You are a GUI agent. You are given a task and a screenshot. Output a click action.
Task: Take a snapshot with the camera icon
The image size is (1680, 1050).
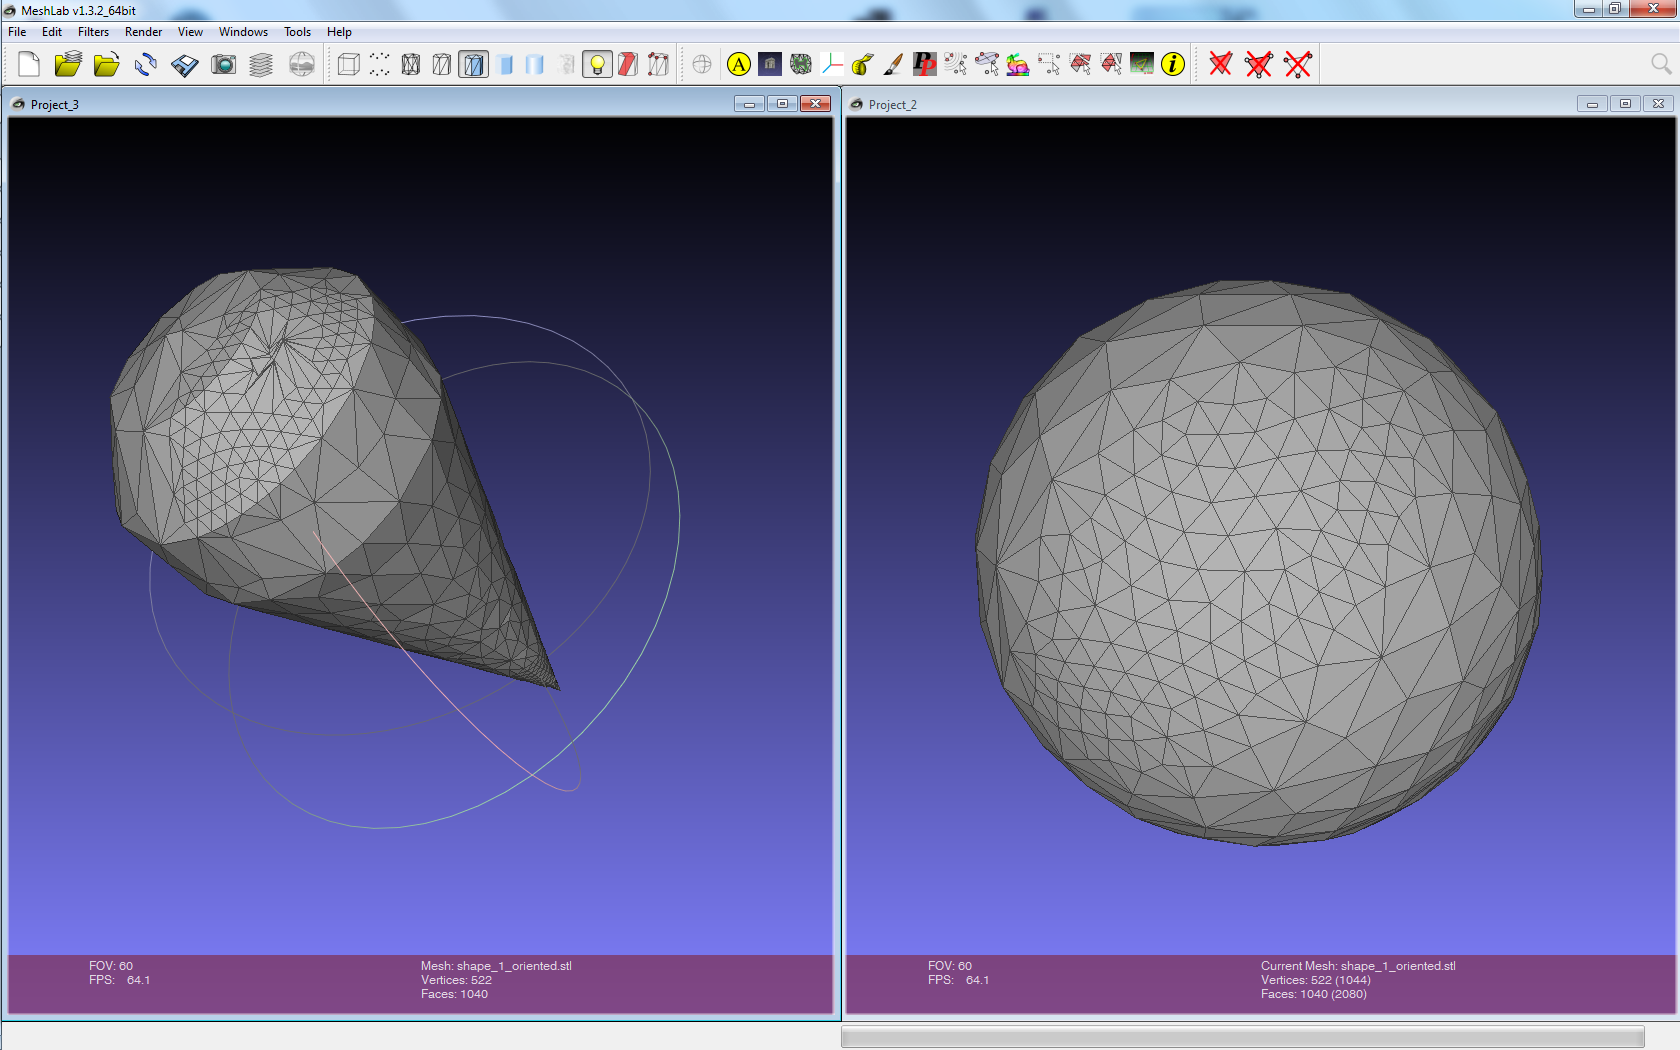click(223, 65)
